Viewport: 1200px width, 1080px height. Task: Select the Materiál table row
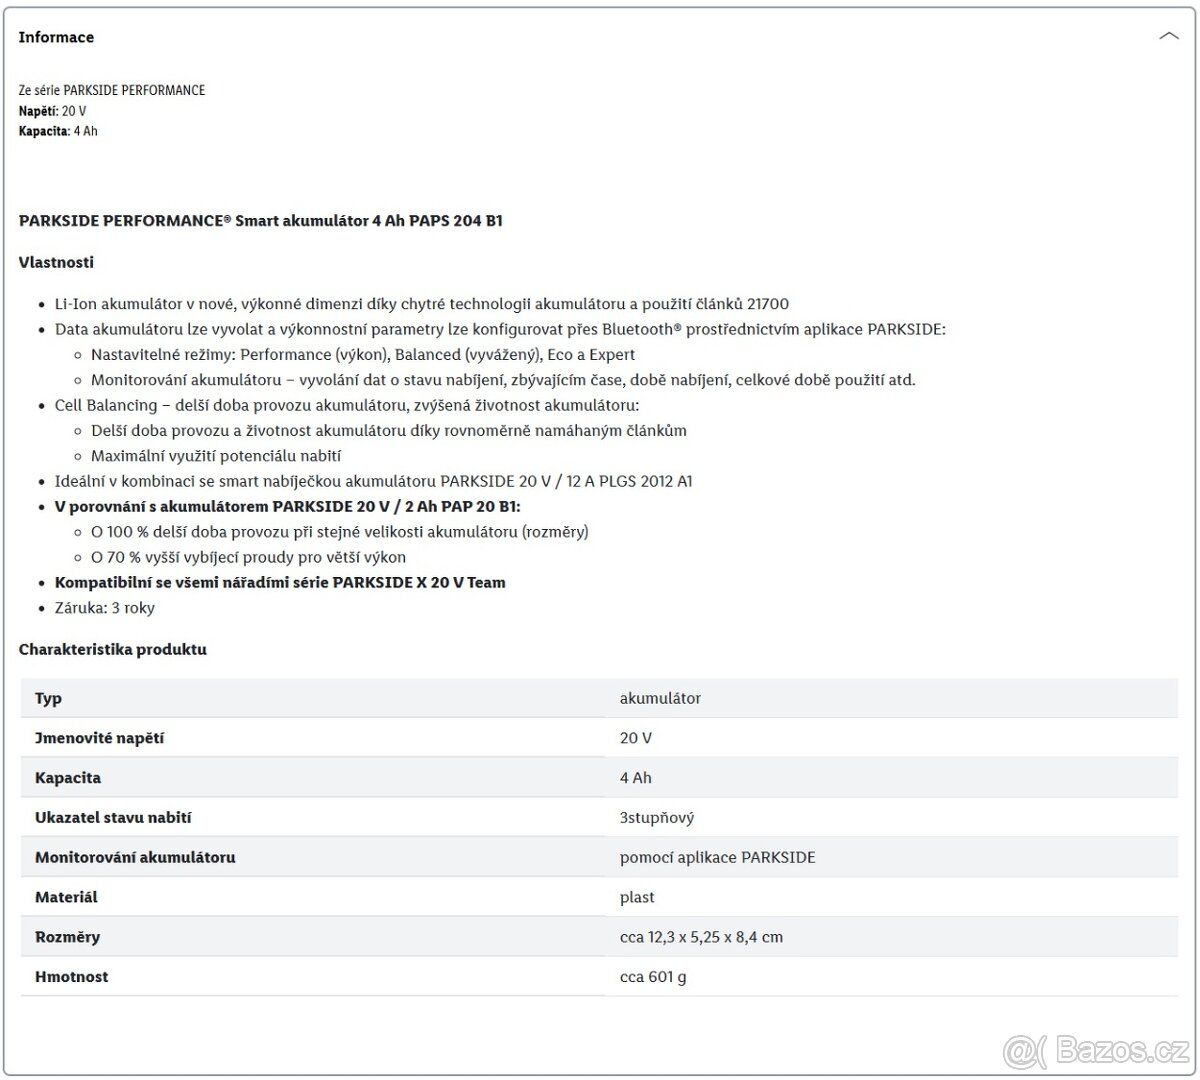[66, 897]
